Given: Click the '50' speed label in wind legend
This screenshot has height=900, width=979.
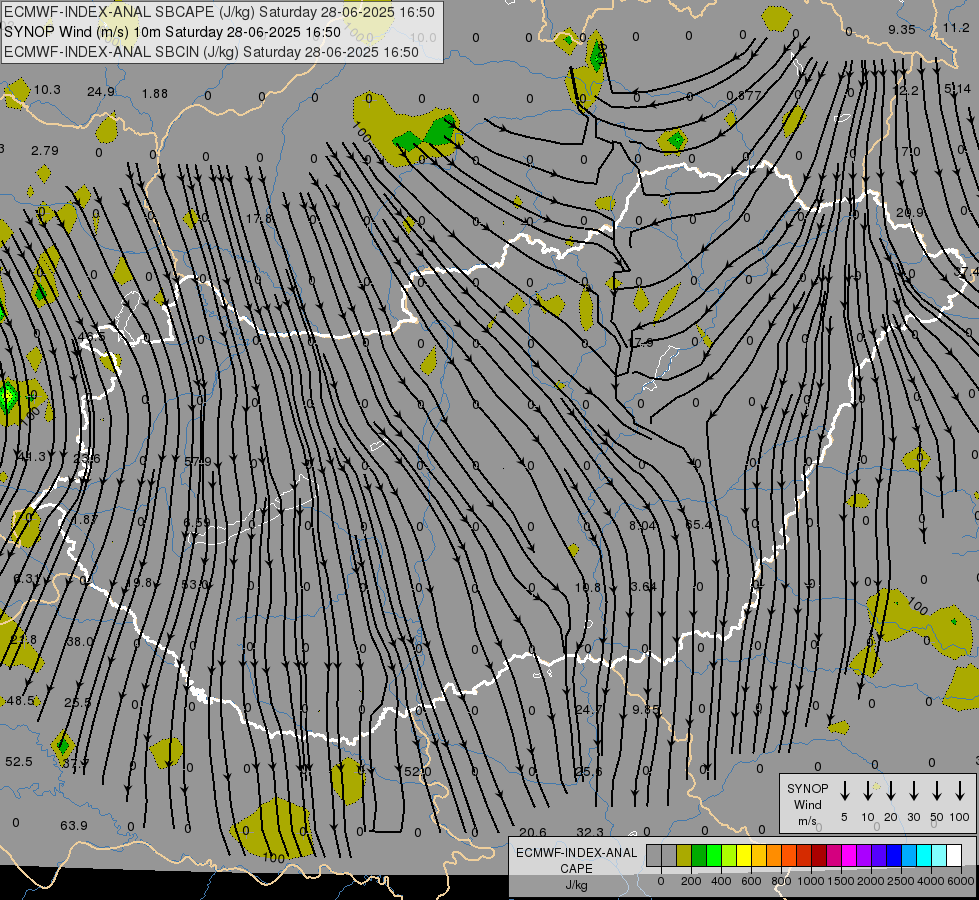Looking at the screenshot, I should click(937, 817).
